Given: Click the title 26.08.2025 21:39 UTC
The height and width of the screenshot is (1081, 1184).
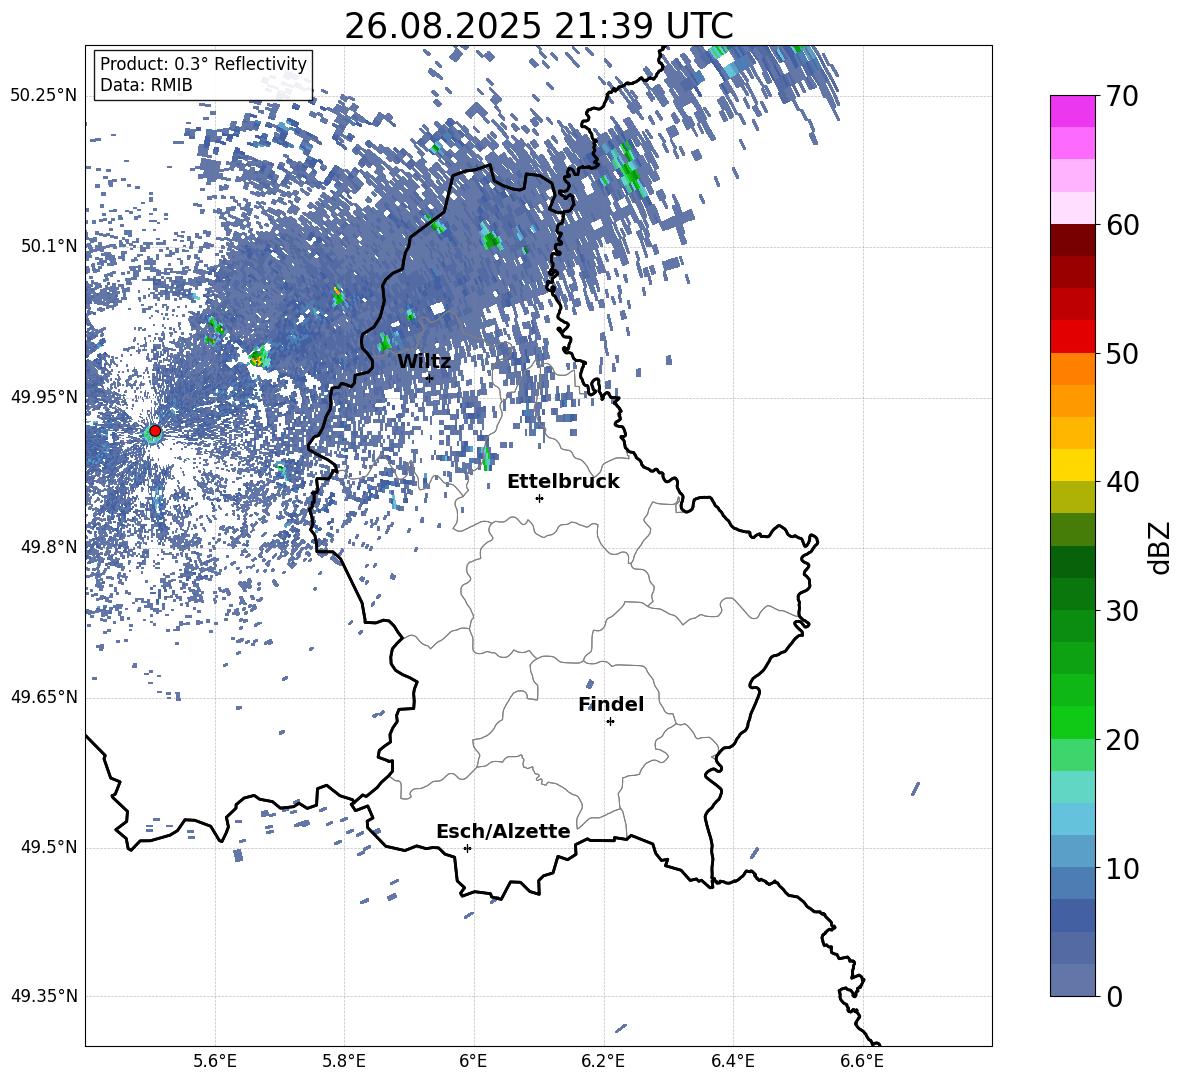Looking at the screenshot, I should click(x=539, y=26).
